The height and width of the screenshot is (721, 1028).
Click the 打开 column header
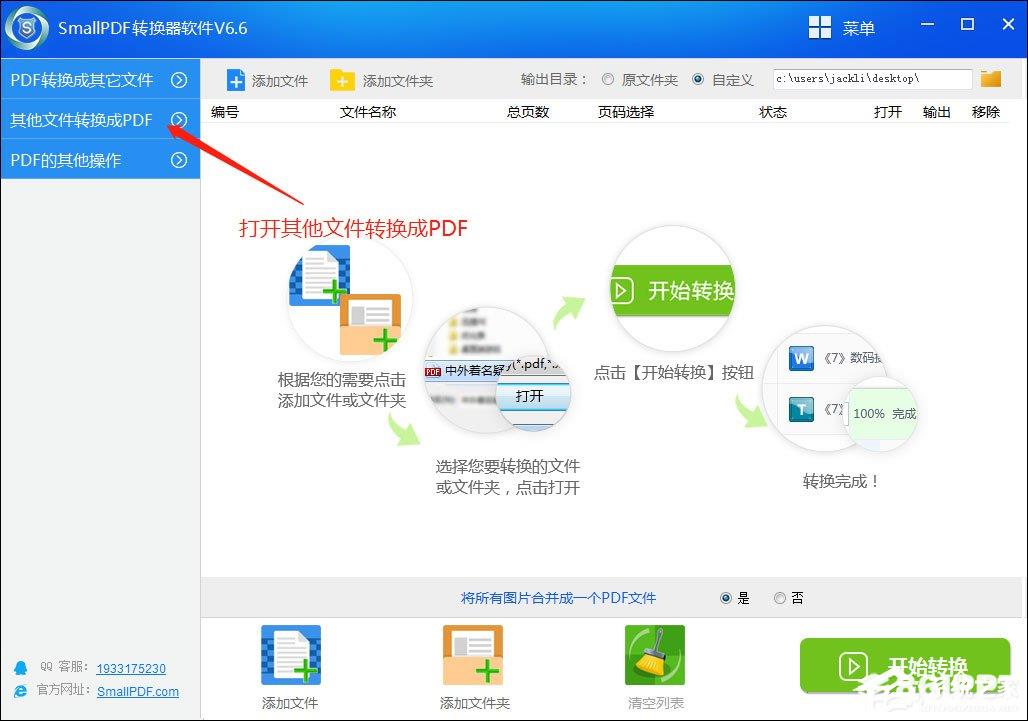pos(888,112)
